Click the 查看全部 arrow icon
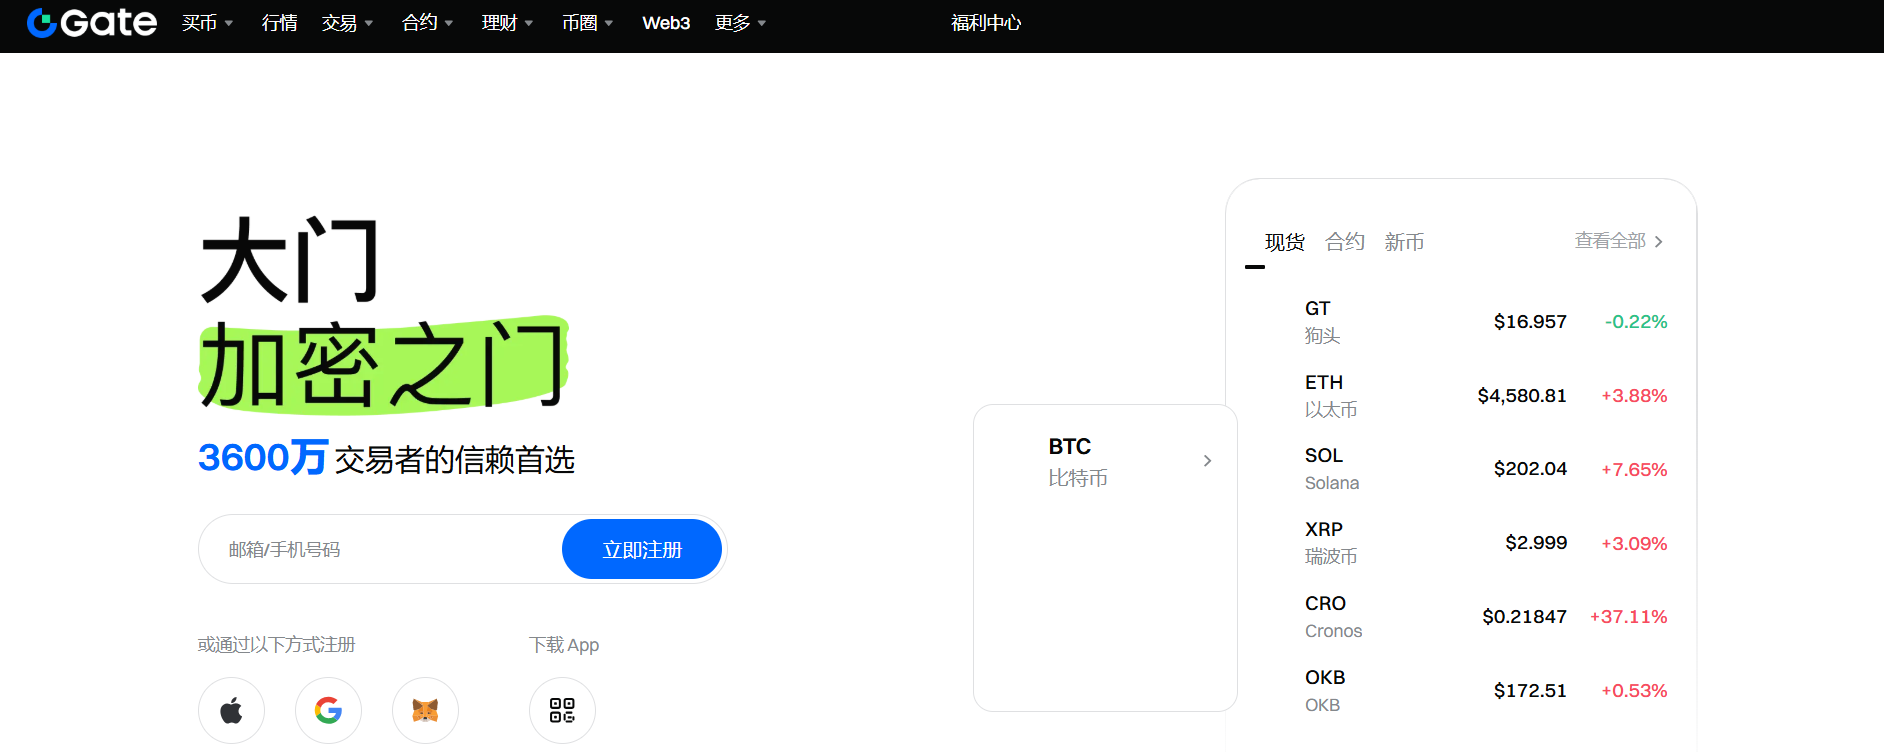 pos(1658,242)
